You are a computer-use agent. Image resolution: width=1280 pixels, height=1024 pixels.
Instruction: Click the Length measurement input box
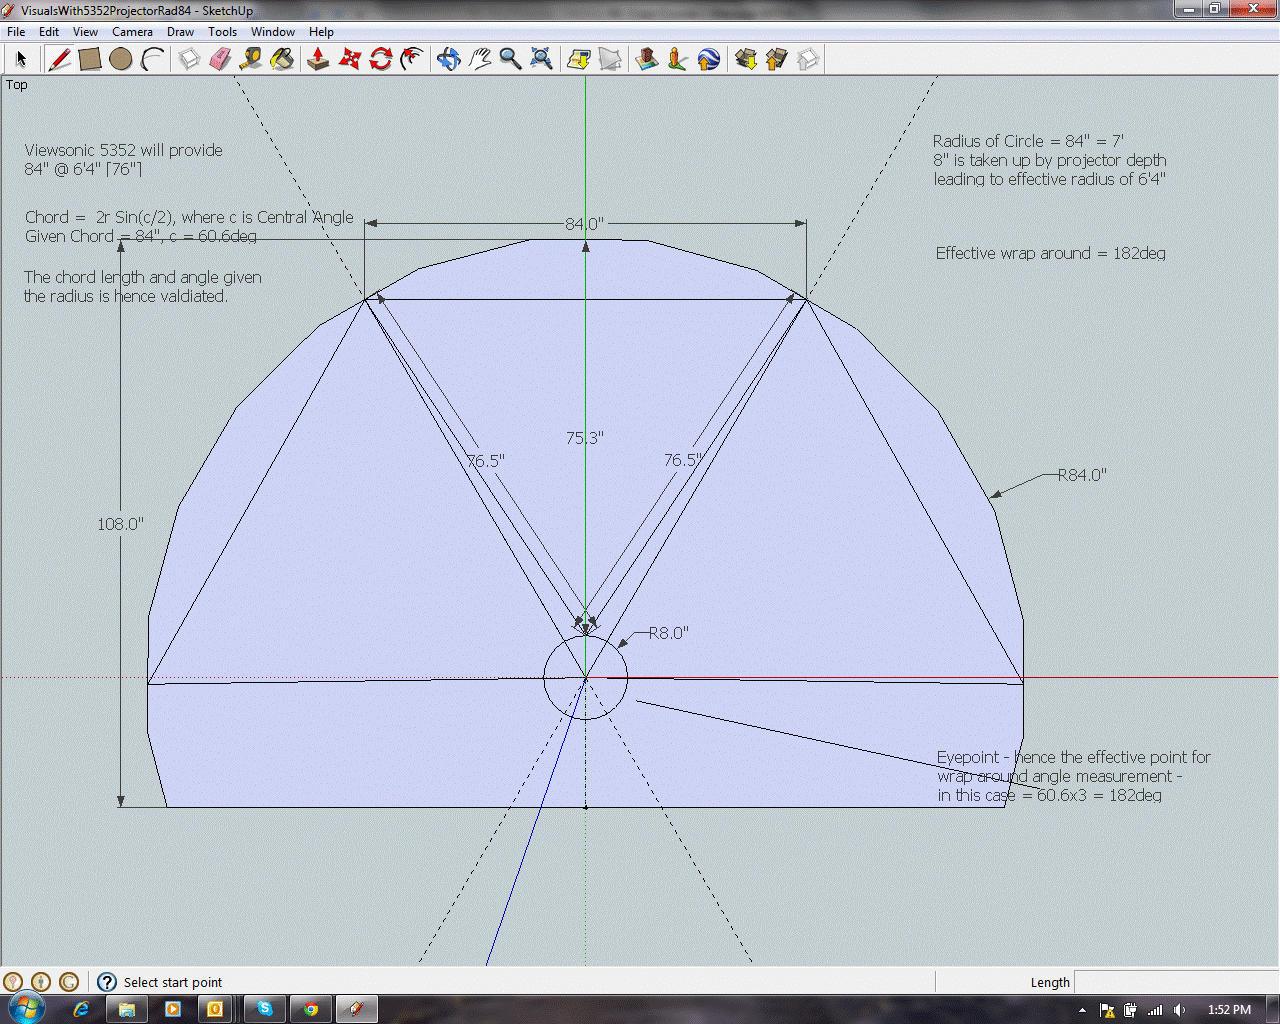pos(1176,982)
